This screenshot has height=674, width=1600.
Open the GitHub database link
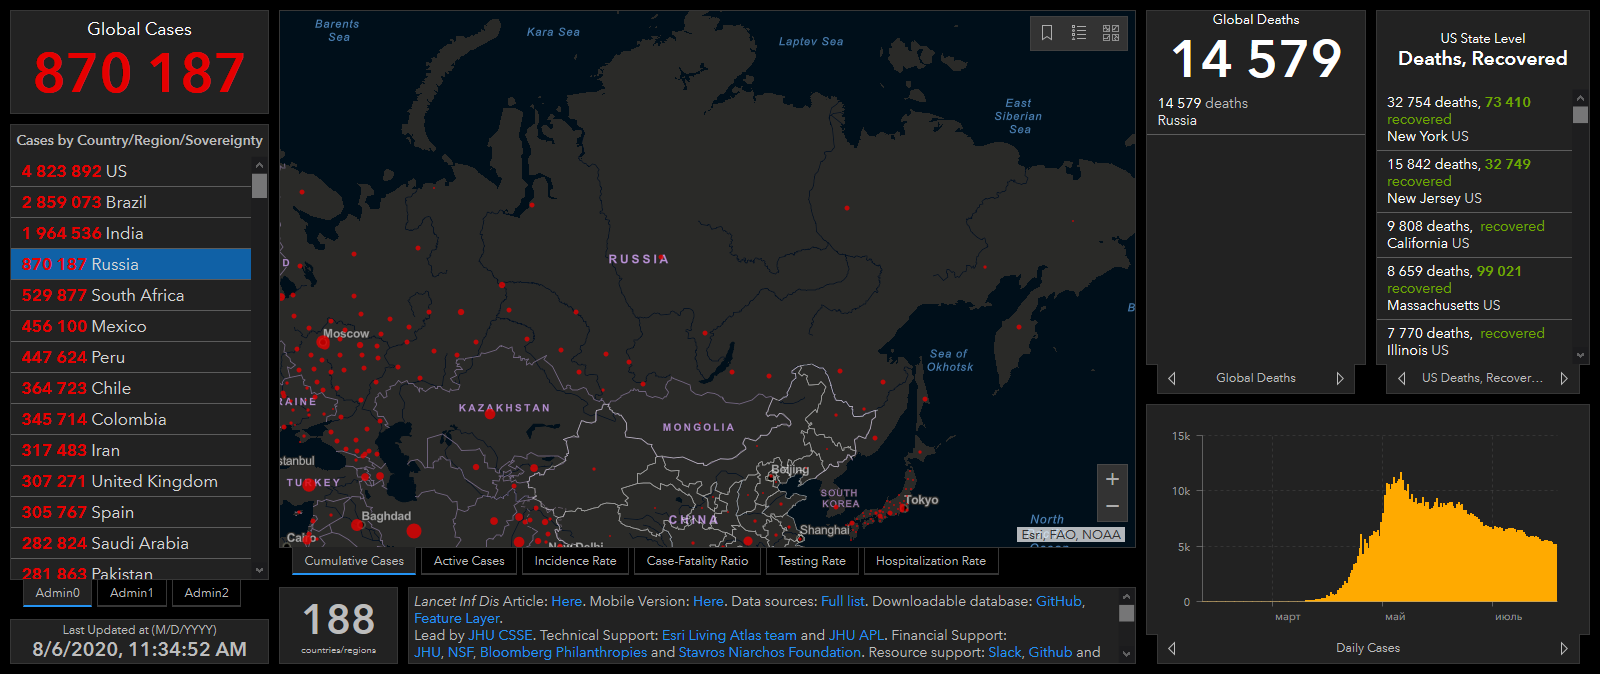click(x=1058, y=601)
